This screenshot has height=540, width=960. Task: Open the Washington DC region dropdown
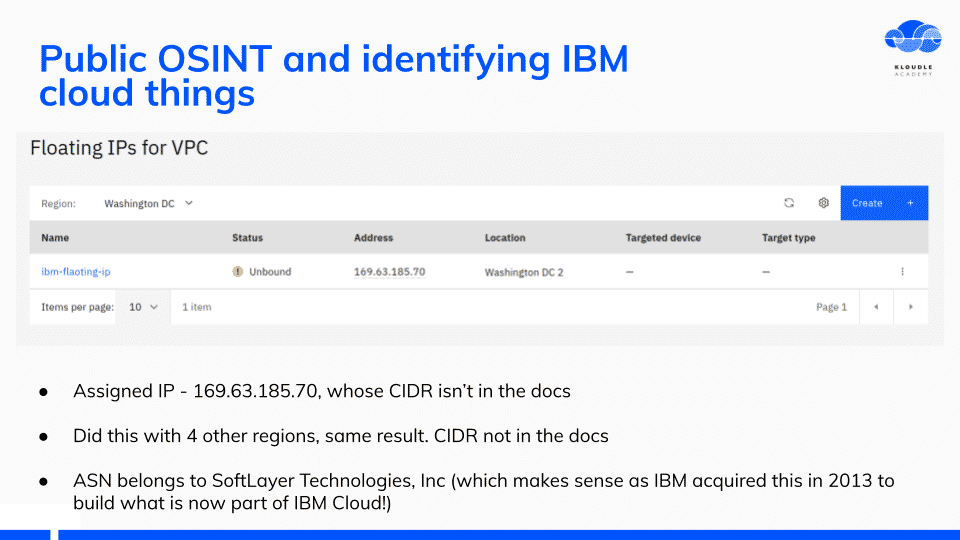click(x=148, y=203)
